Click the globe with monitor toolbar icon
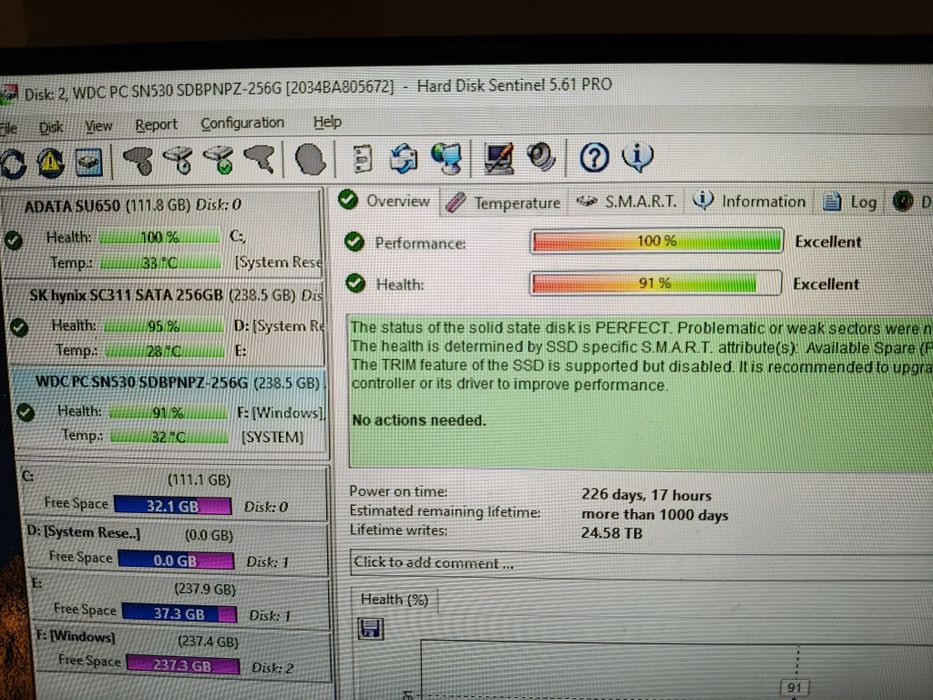The image size is (933, 700). pos(447,159)
